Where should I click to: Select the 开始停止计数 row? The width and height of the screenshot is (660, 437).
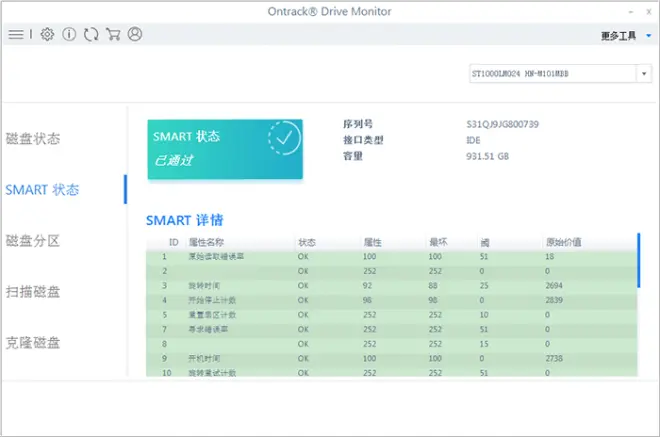coord(391,300)
